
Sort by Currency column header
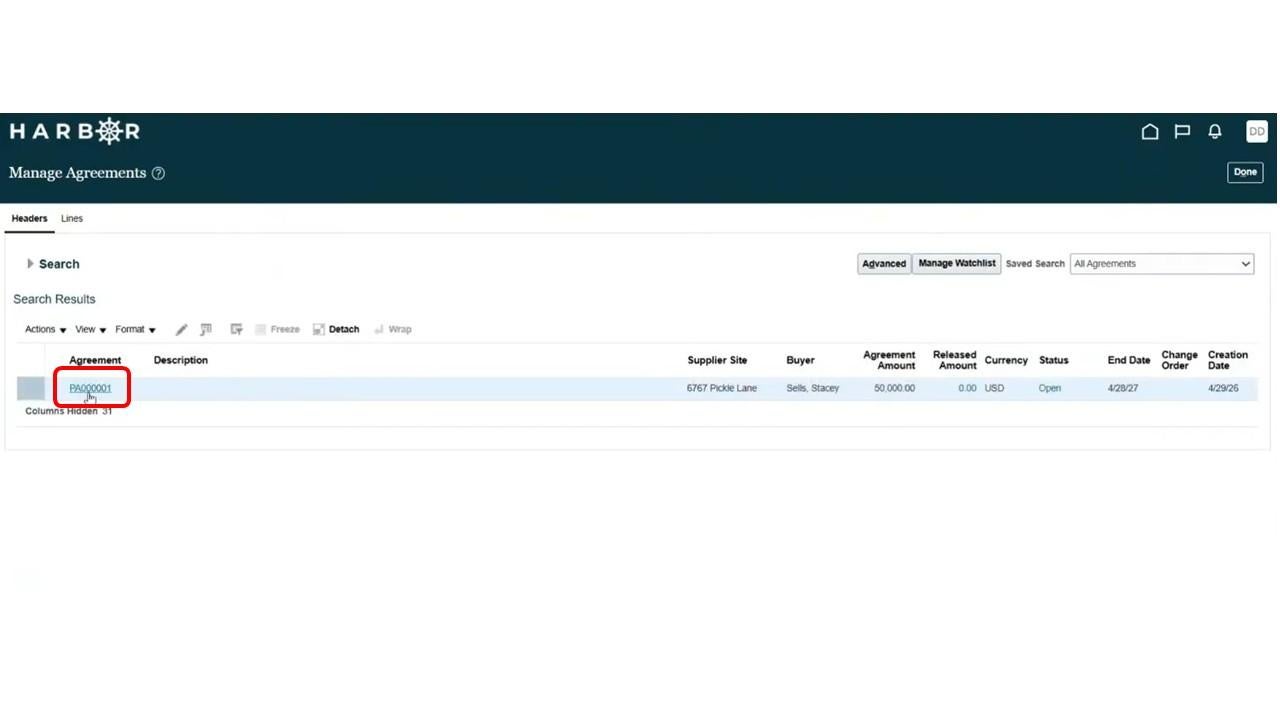(x=1006, y=360)
